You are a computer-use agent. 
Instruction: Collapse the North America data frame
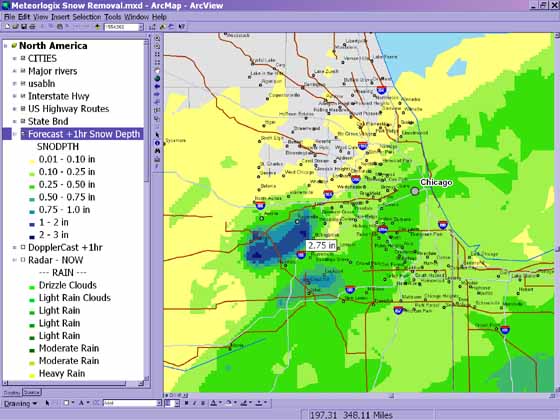pyautogui.click(x=5, y=46)
